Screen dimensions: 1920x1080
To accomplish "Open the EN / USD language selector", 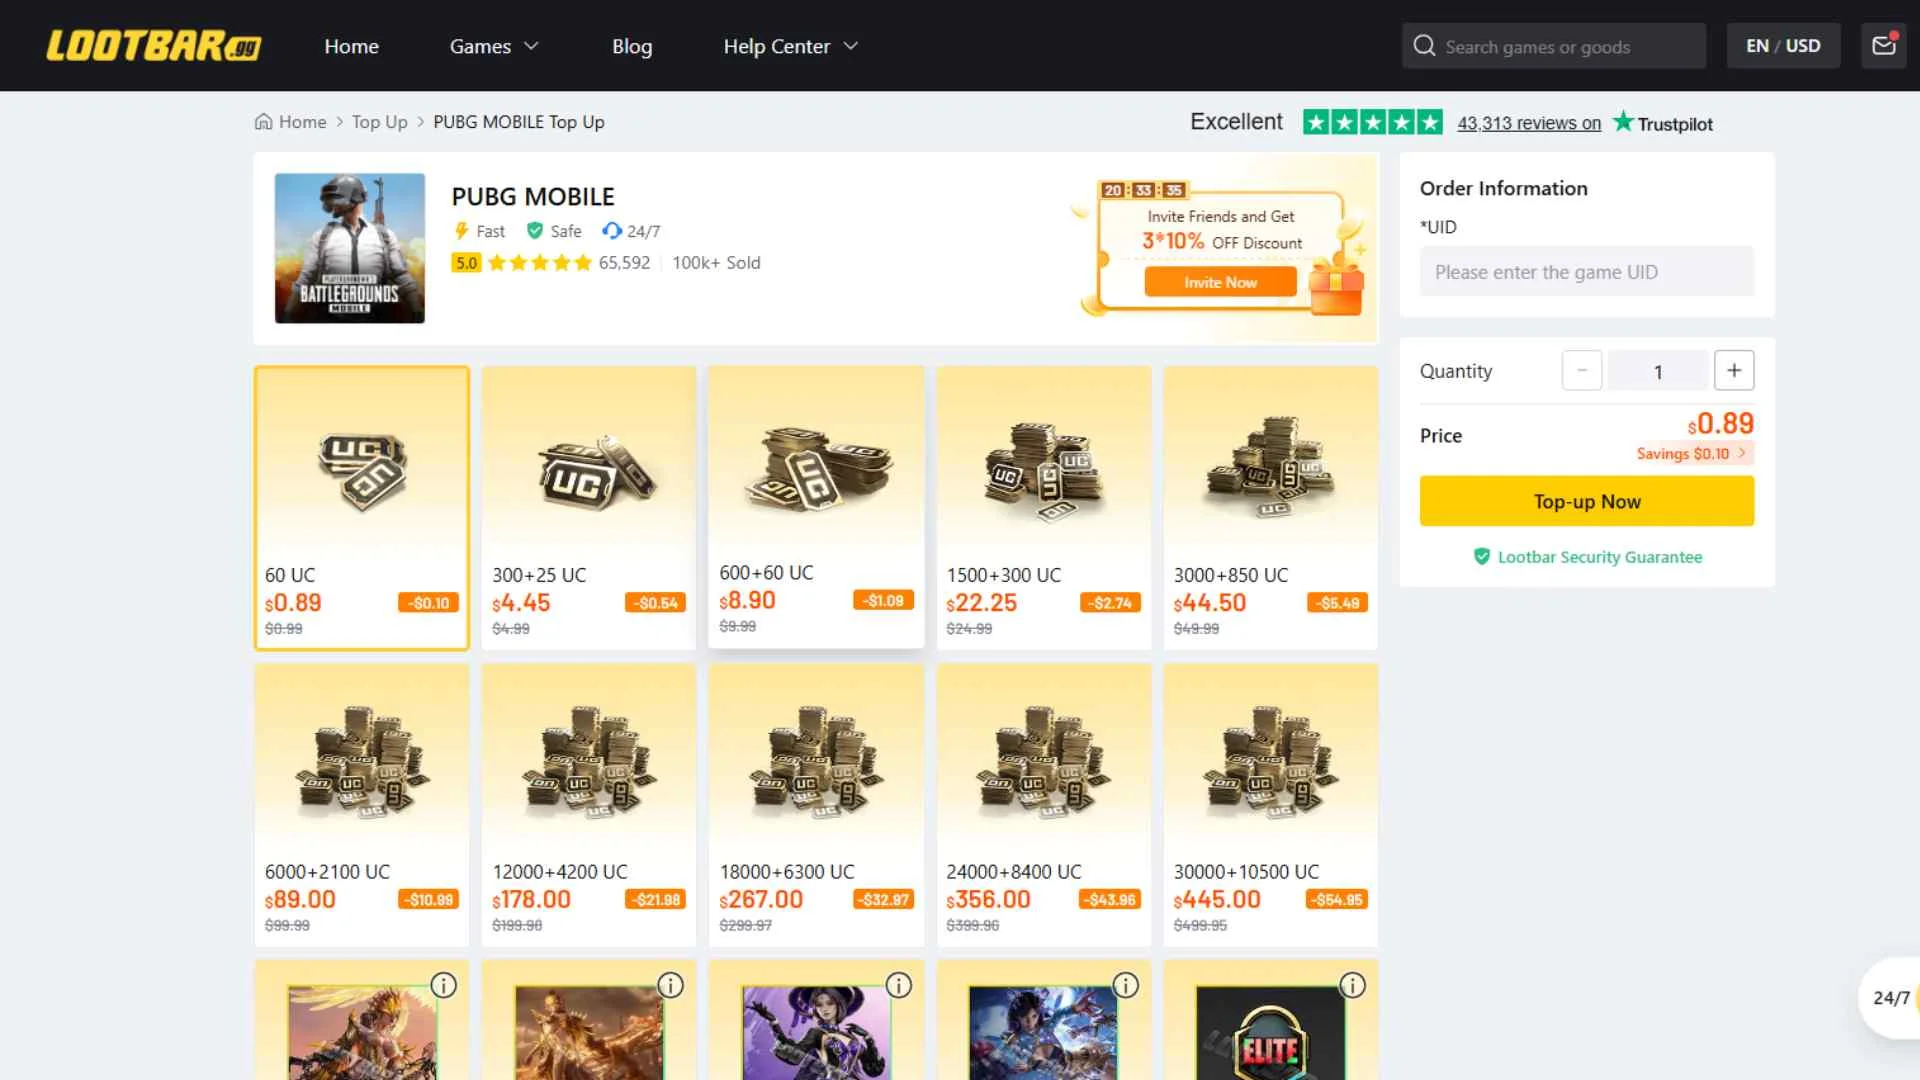I will pyautogui.click(x=1783, y=45).
